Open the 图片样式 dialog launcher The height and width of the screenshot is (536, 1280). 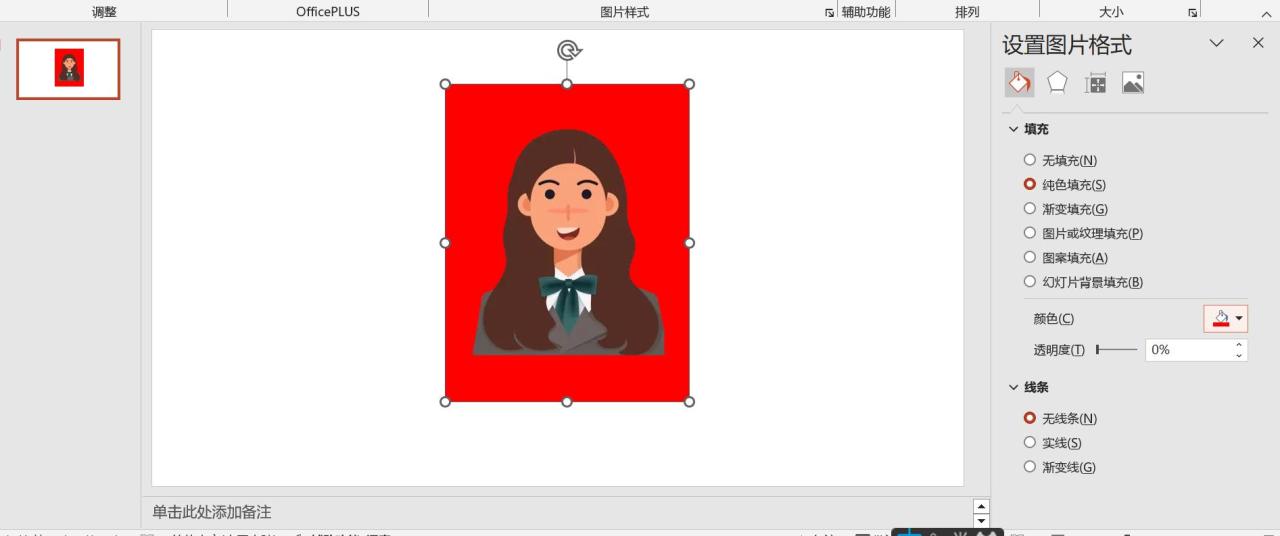click(x=829, y=13)
